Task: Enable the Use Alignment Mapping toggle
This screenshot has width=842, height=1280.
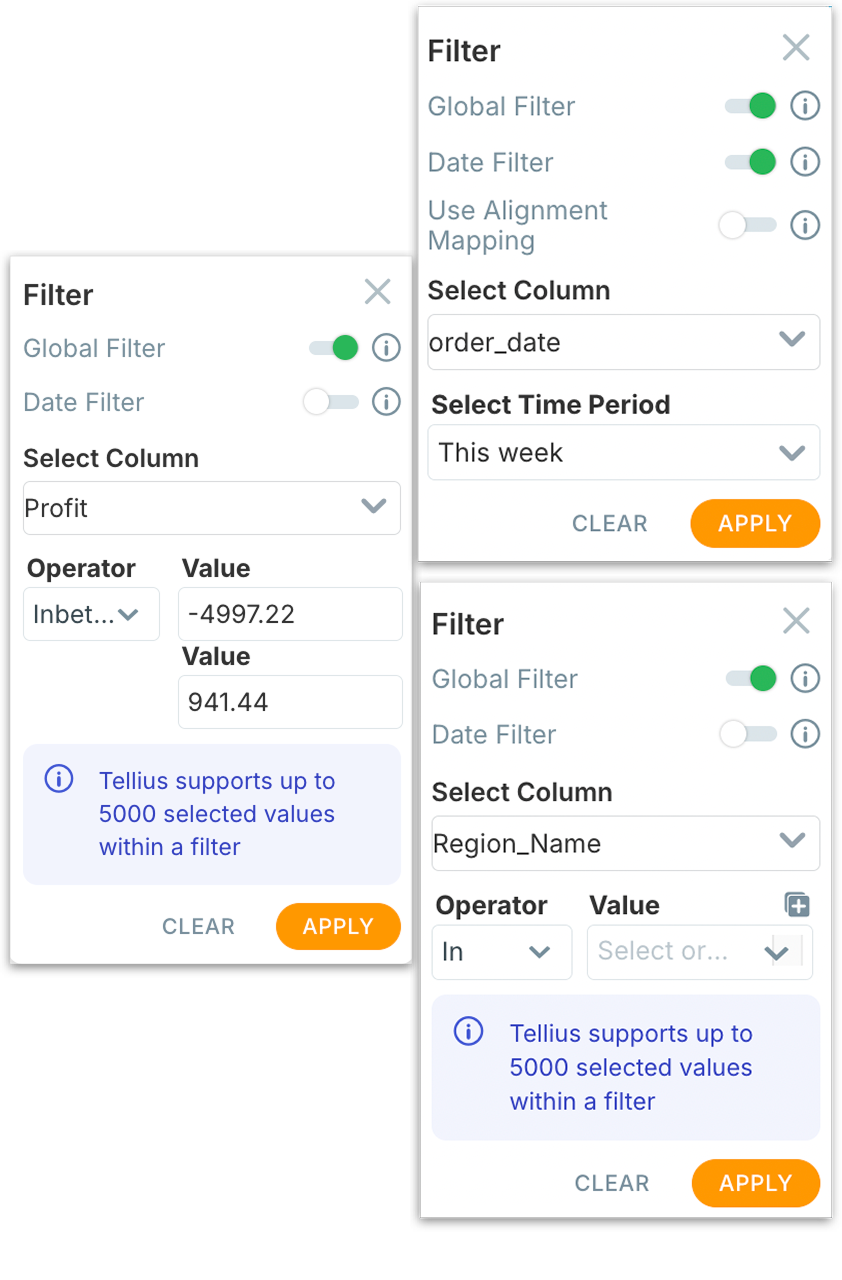Action: click(747, 225)
